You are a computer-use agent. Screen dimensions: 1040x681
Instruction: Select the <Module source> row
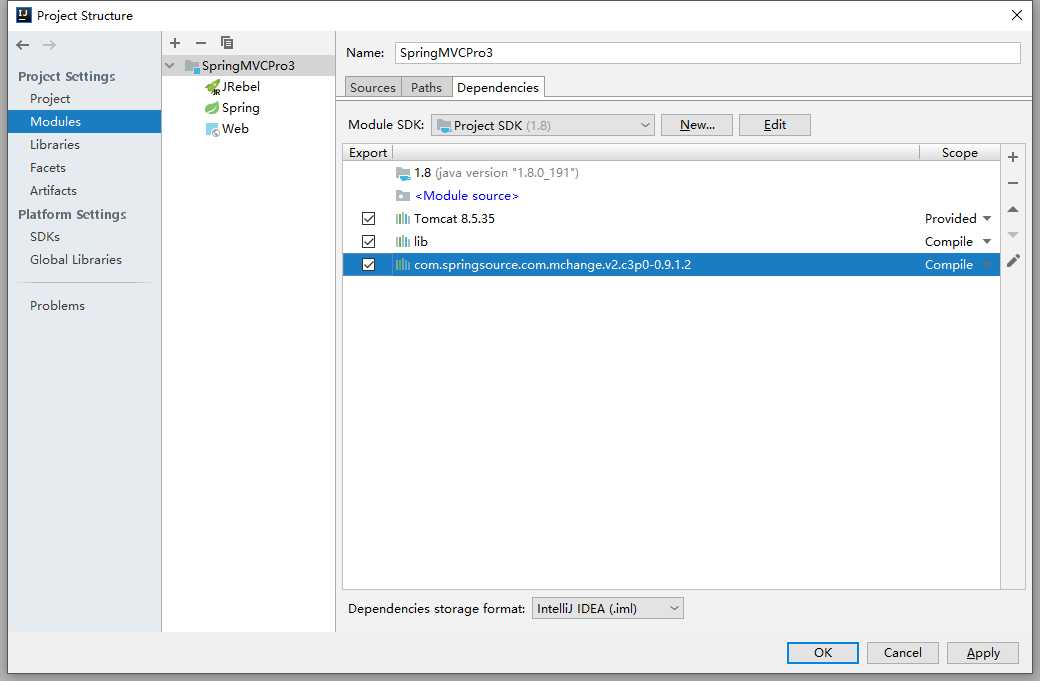[x=671, y=196]
